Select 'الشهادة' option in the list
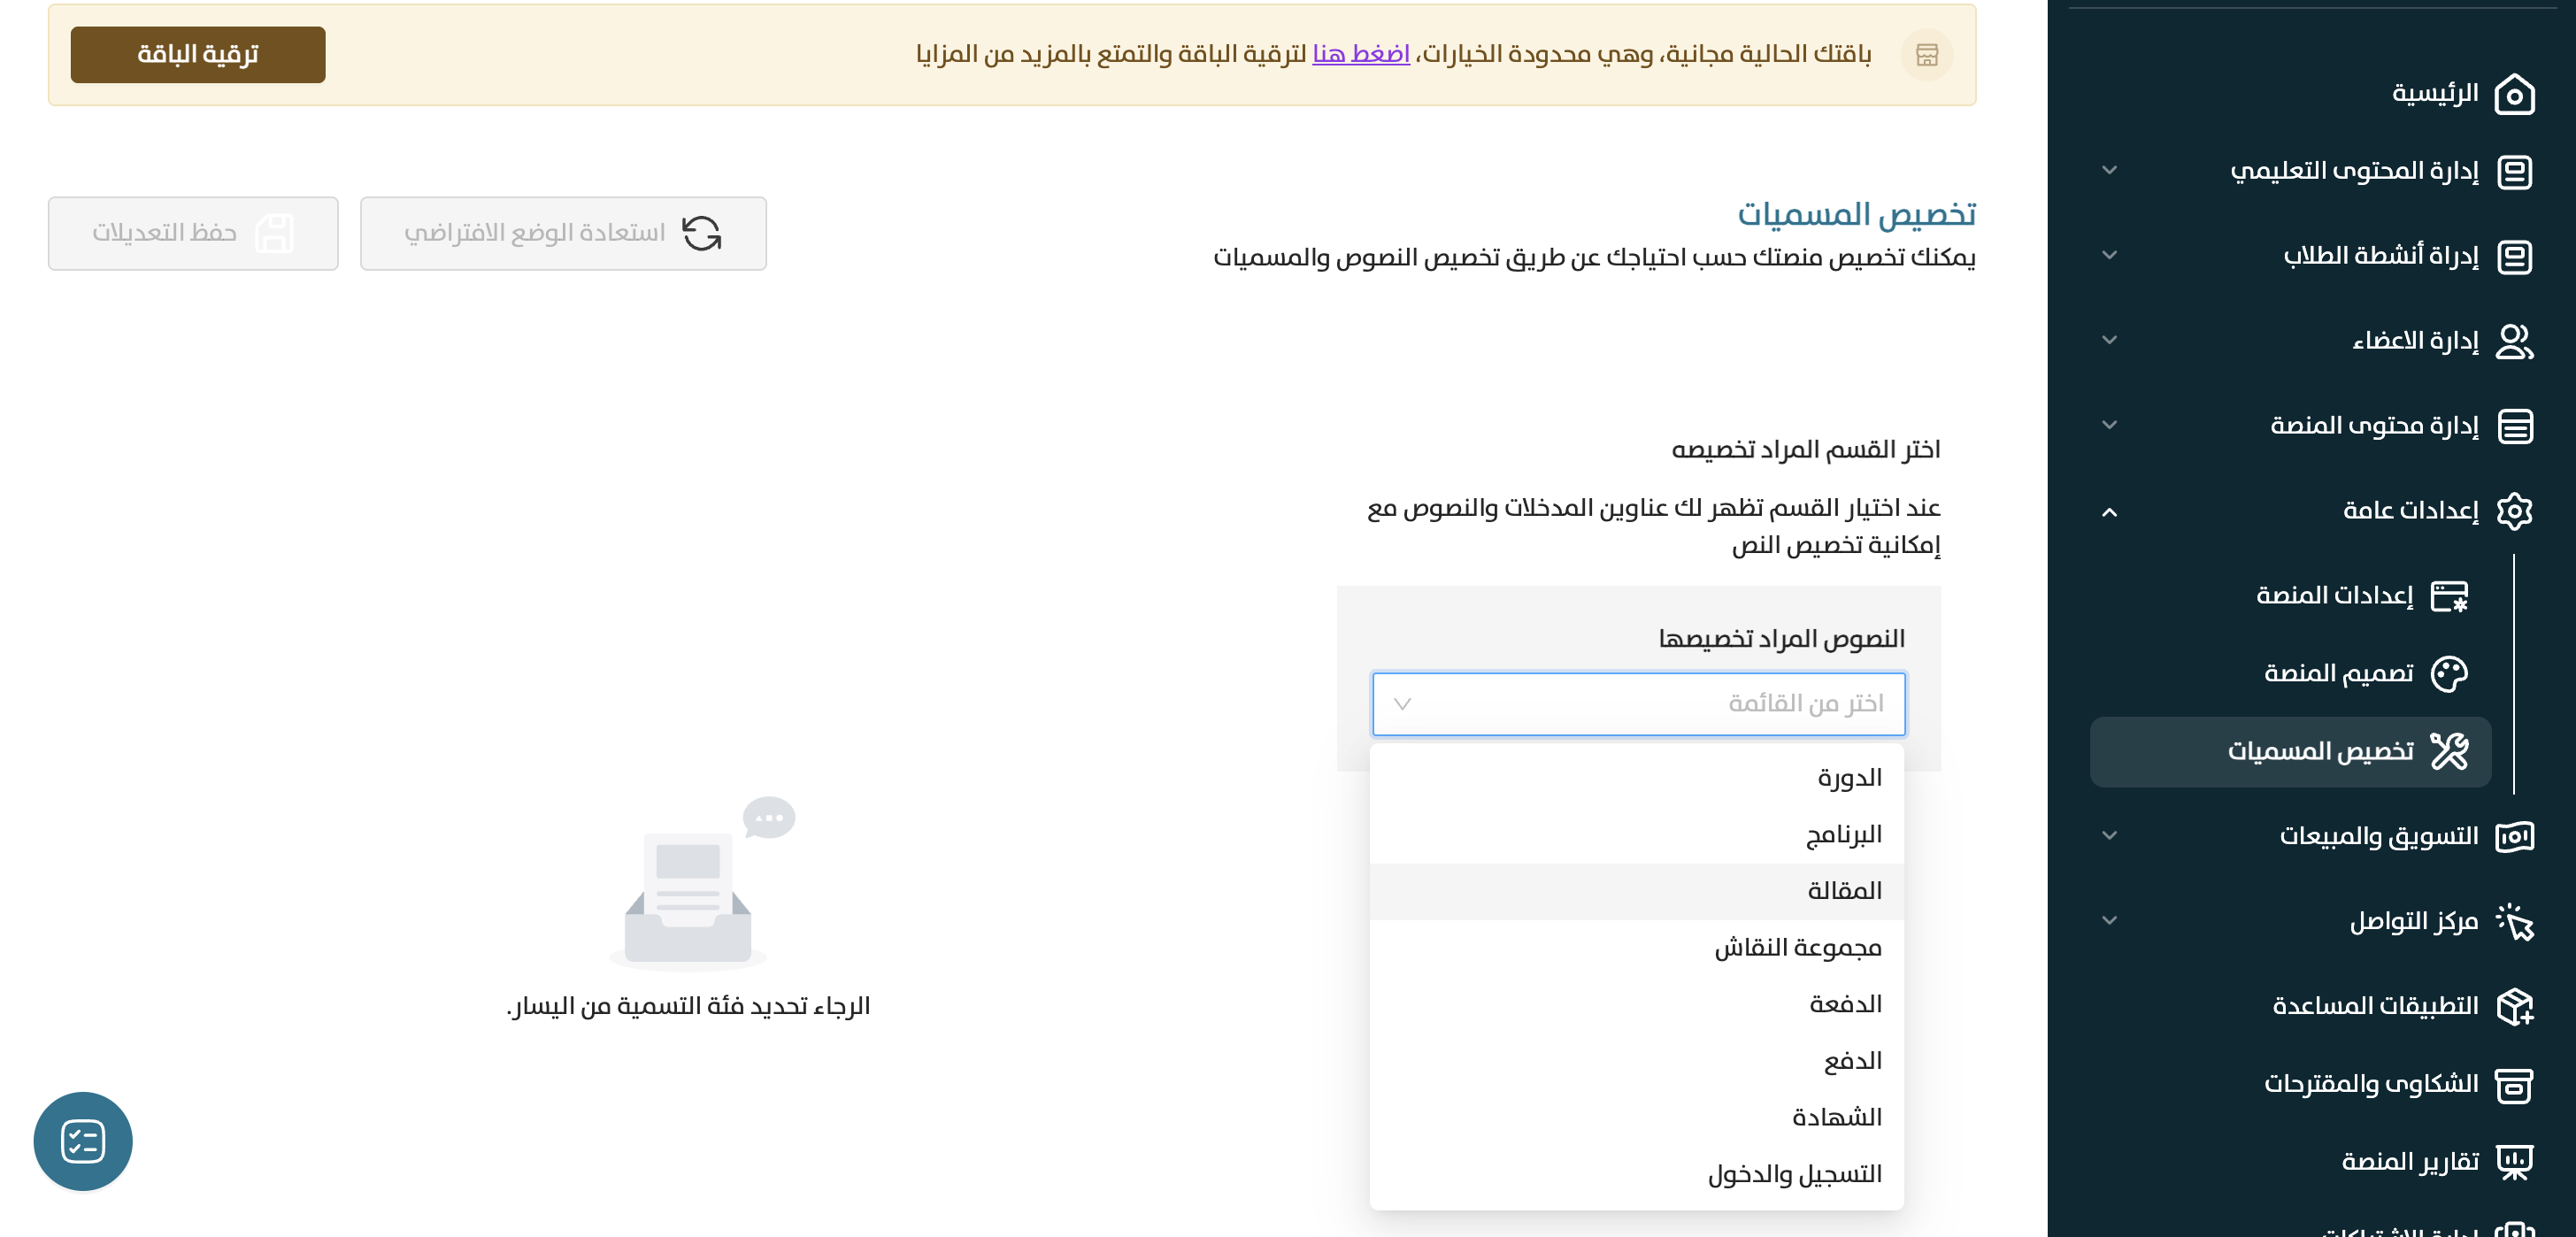The image size is (2576, 1237). (x=1836, y=1117)
